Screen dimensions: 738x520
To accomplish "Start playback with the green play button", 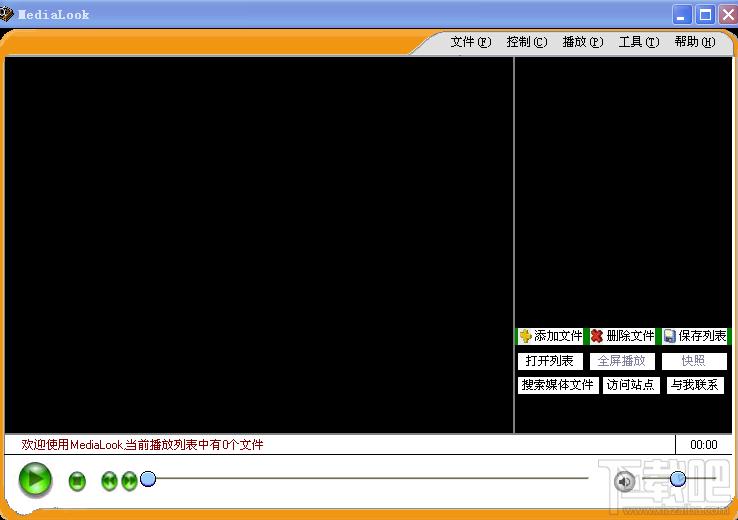I will (35, 480).
